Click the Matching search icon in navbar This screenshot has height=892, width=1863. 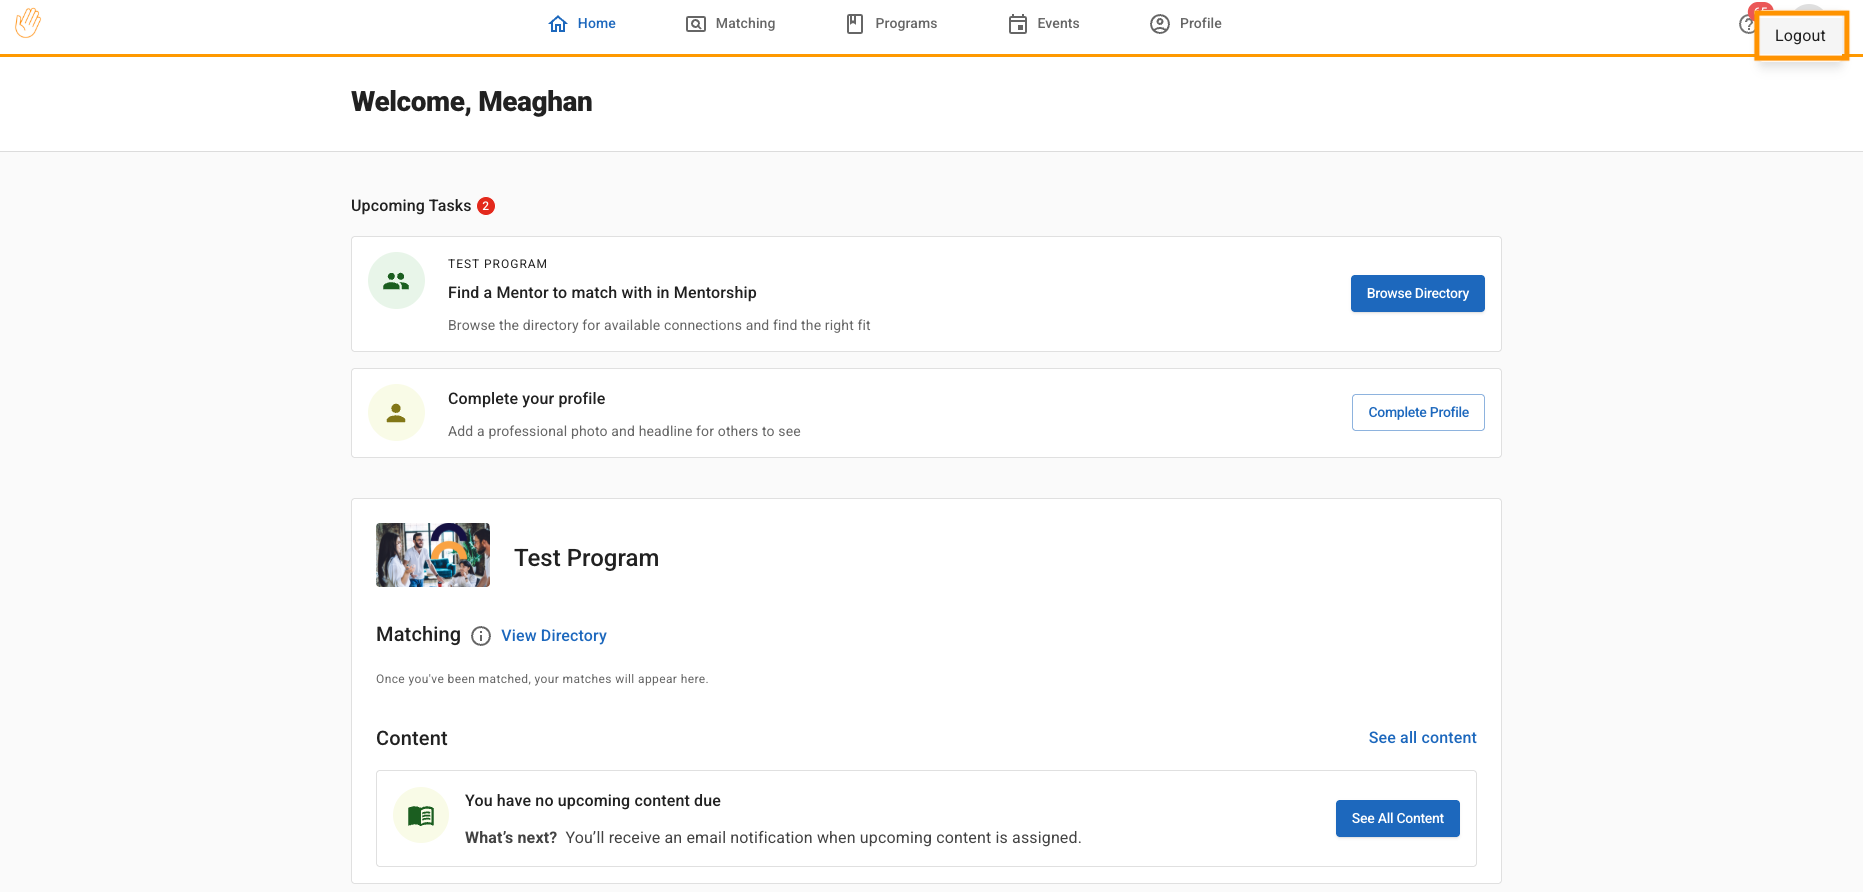pos(695,24)
